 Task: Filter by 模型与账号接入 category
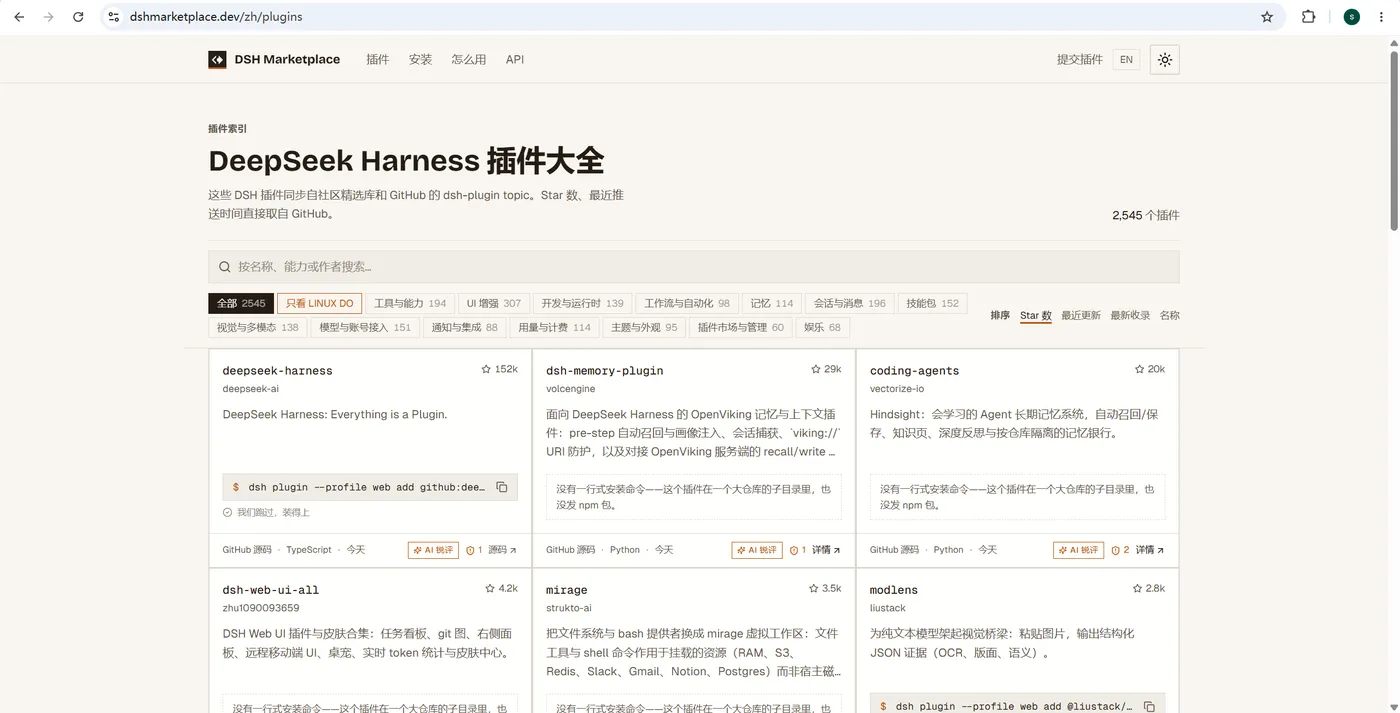coord(365,327)
